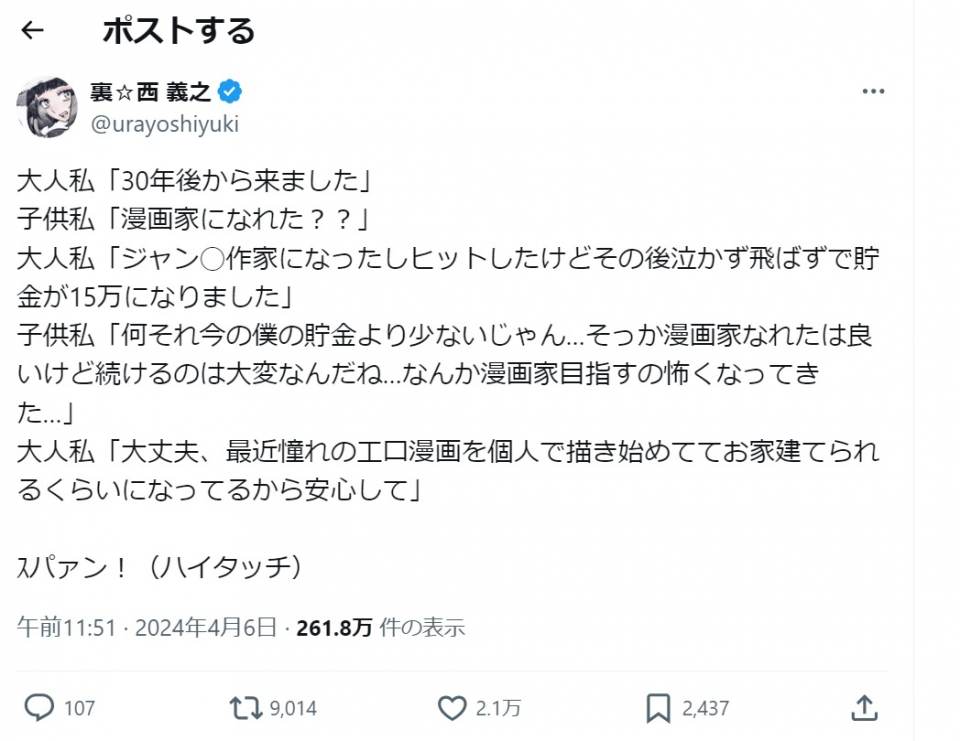
Task: Repost this post using the retweet icon
Action: click(242, 708)
